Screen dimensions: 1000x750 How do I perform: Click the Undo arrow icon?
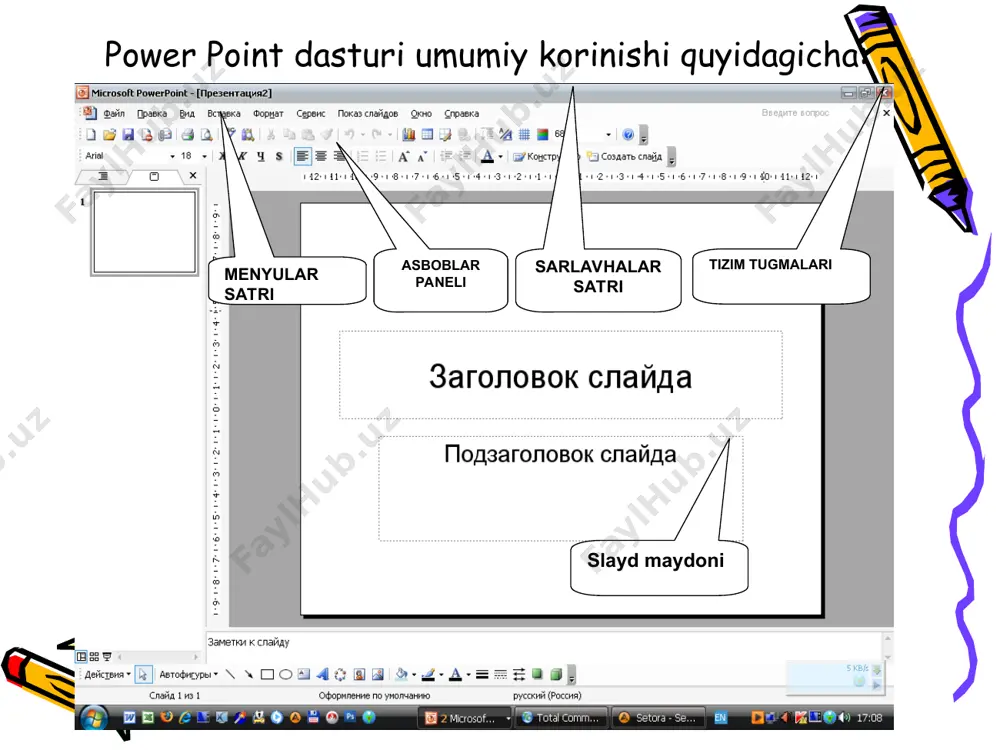coord(349,135)
